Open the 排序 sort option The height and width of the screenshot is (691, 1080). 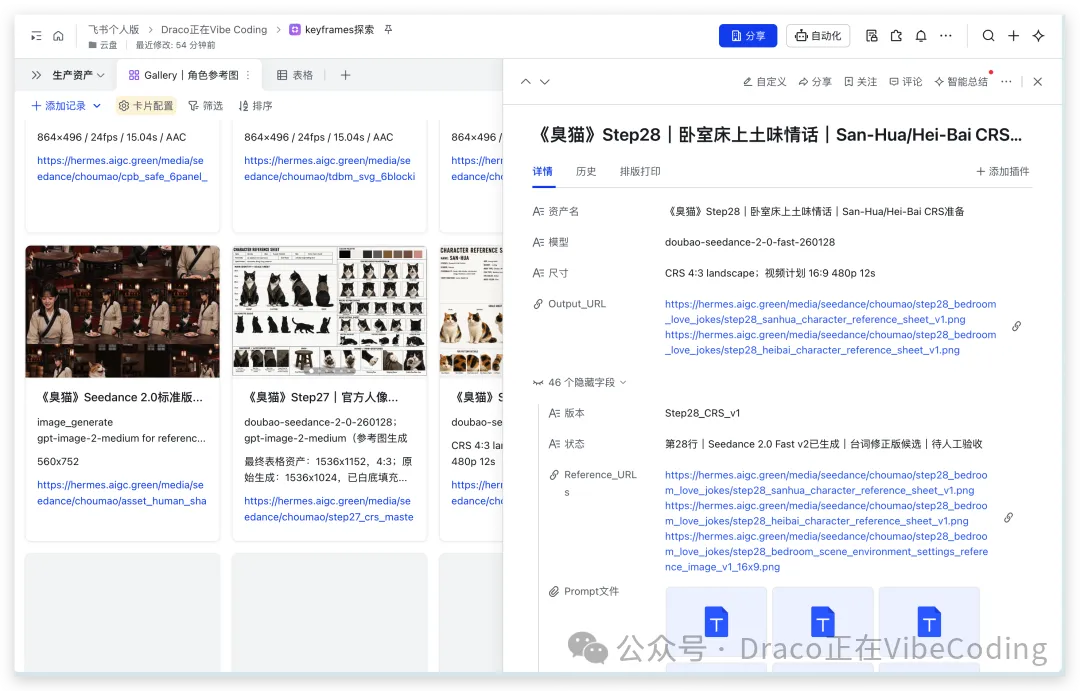pyautogui.click(x=255, y=105)
